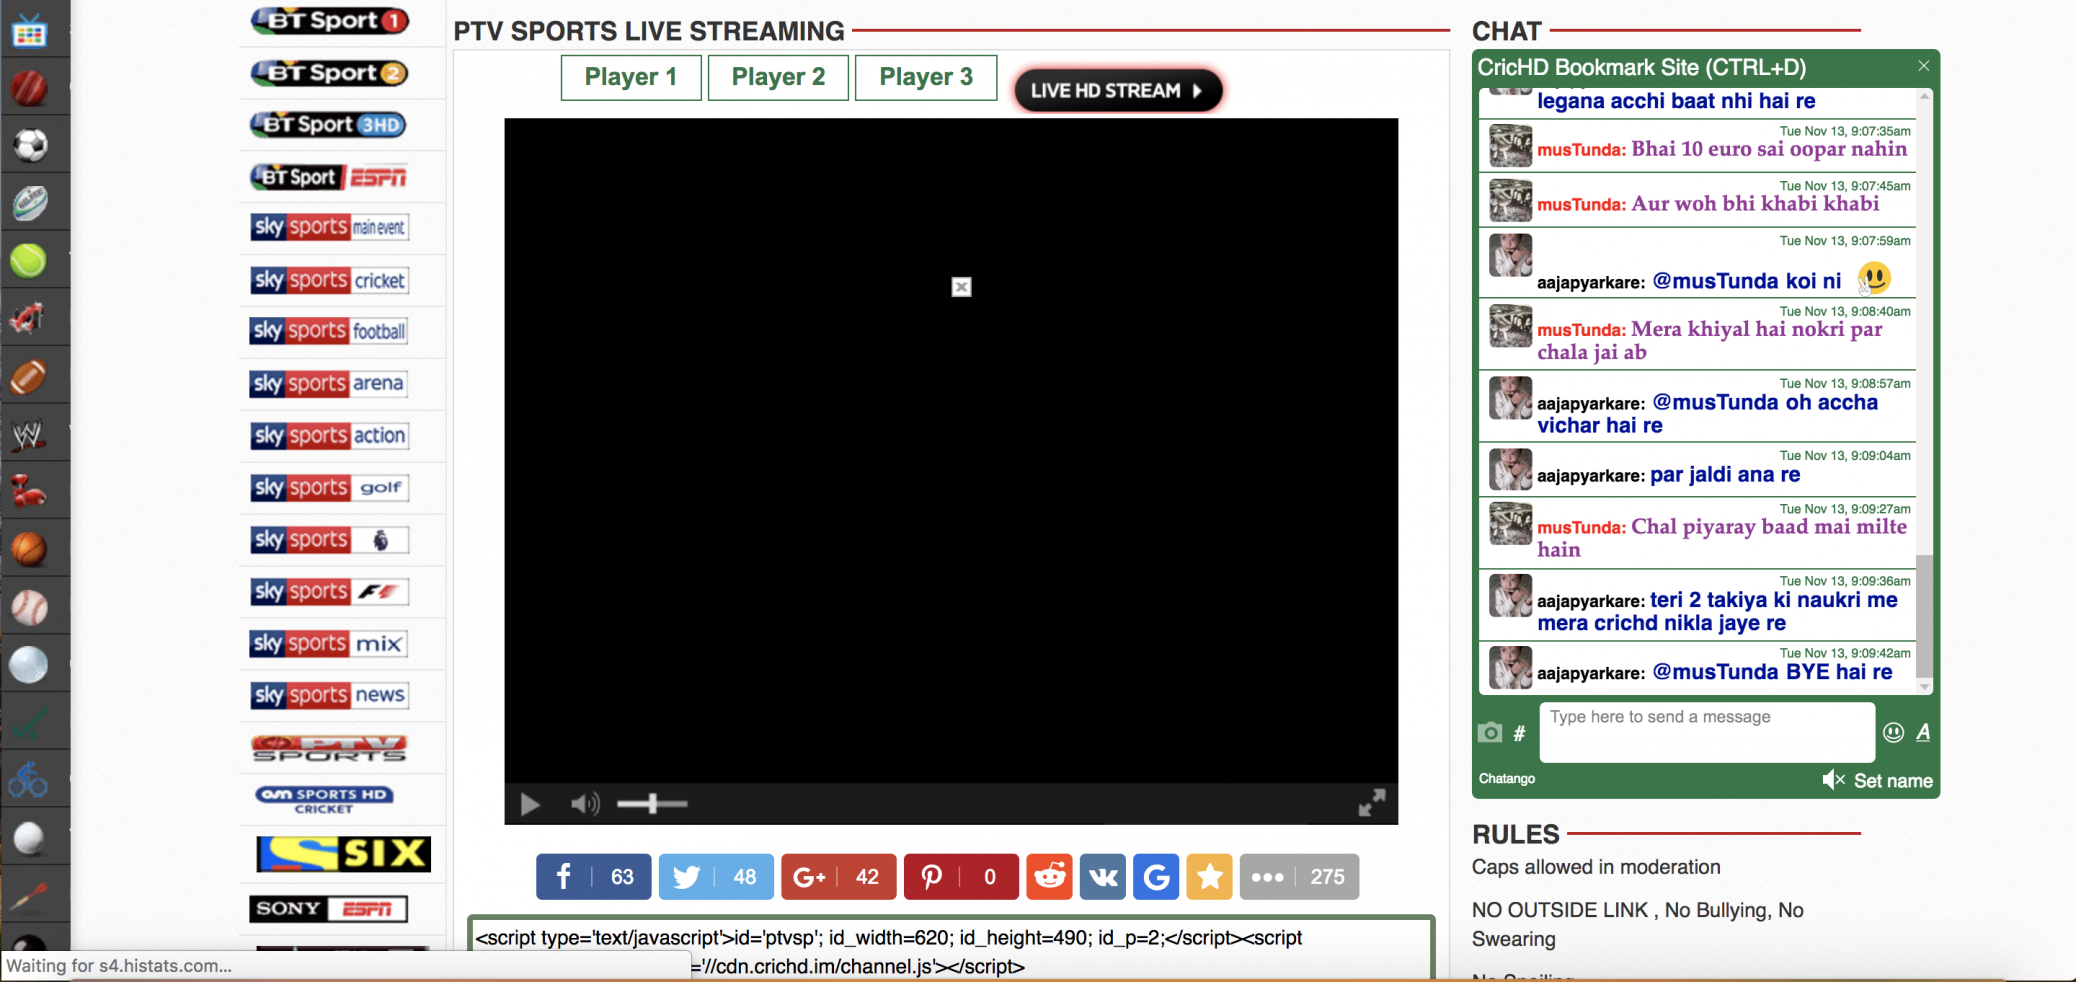
Task: Open the tennis ball category icon
Action: pos(28,261)
